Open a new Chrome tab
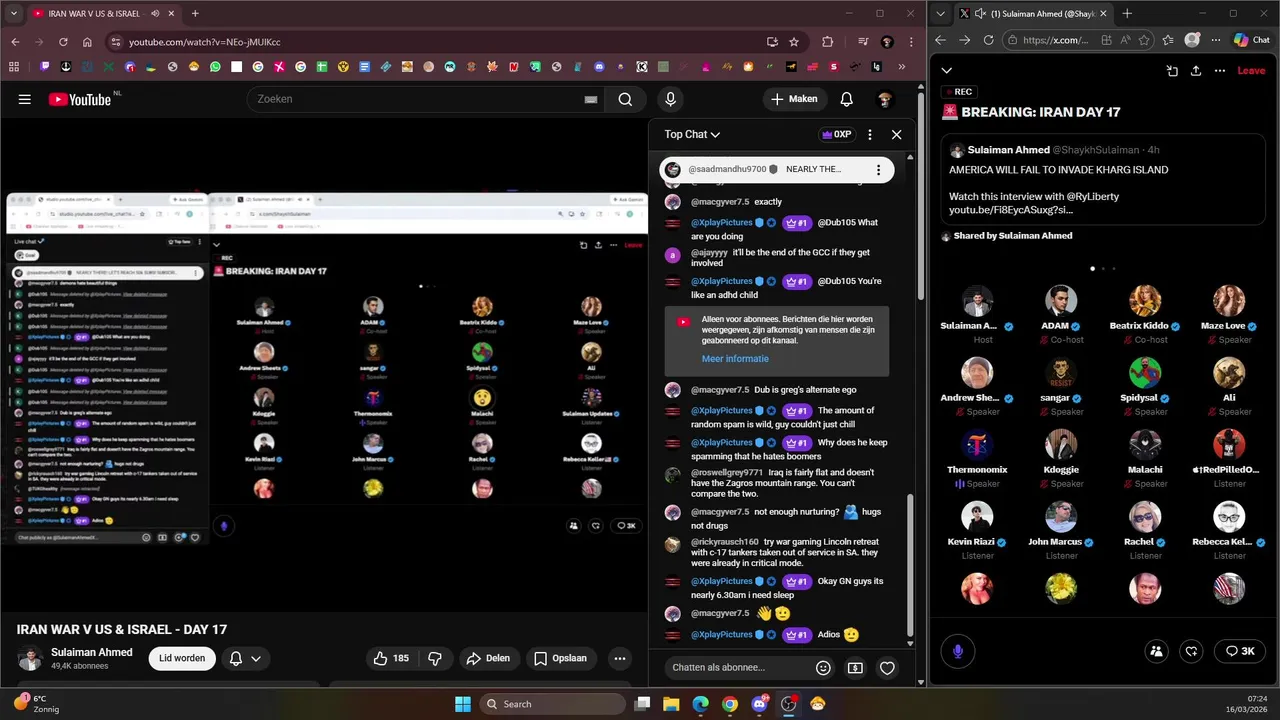The image size is (1280, 720). pos(195,14)
